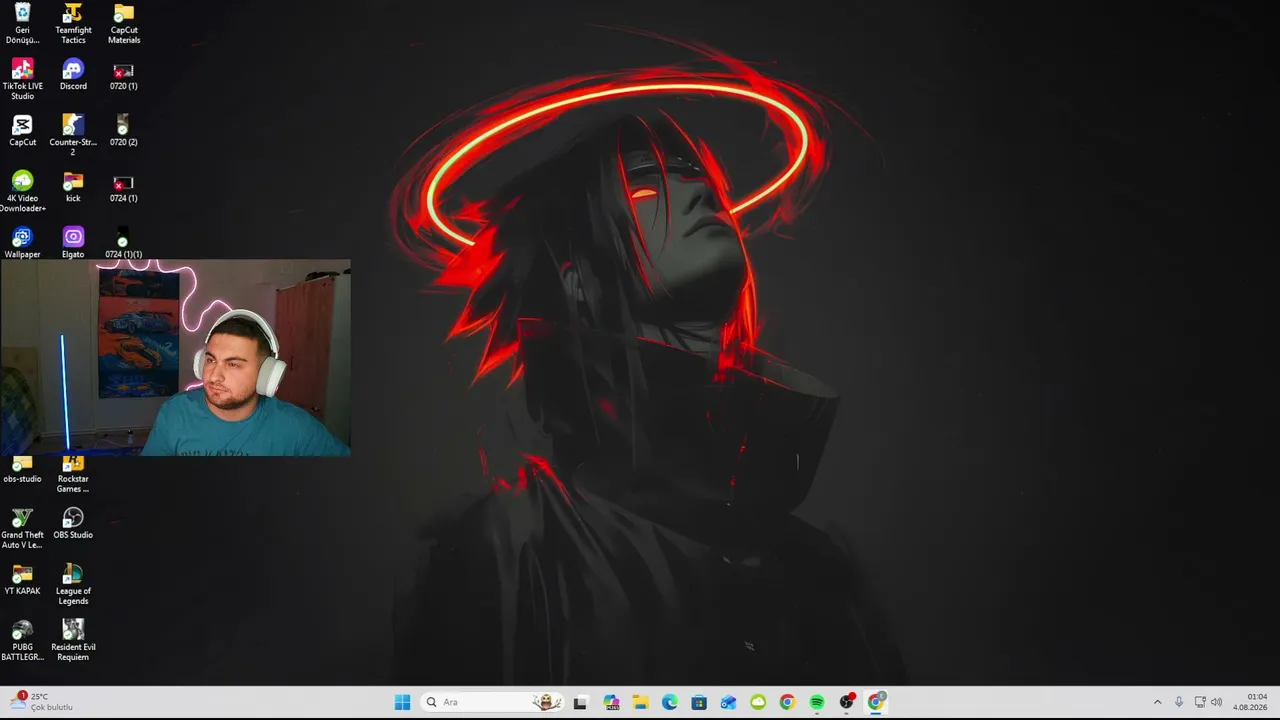Open File Explorer from the taskbar
The height and width of the screenshot is (720, 1280).
pyautogui.click(x=640, y=702)
